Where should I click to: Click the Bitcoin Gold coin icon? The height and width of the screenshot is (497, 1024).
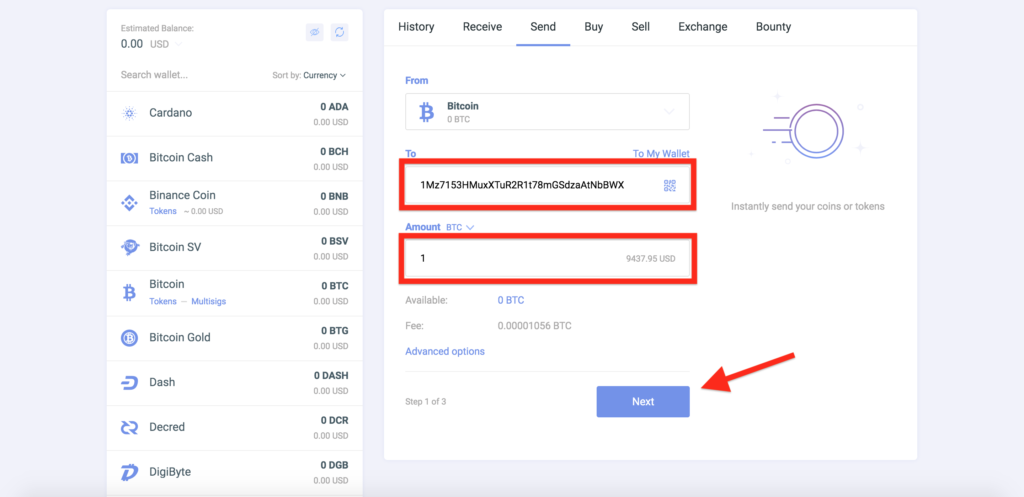click(x=129, y=338)
